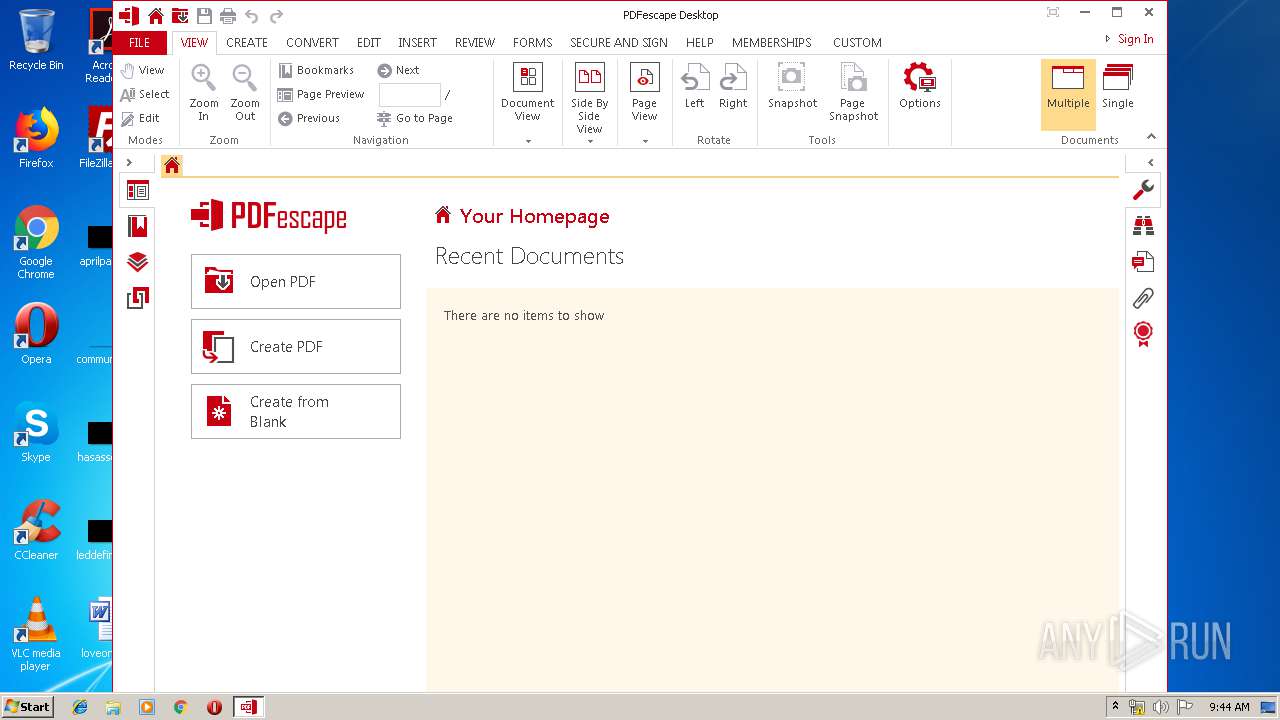
Task: Open the Options gear
Action: (x=919, y=87)
